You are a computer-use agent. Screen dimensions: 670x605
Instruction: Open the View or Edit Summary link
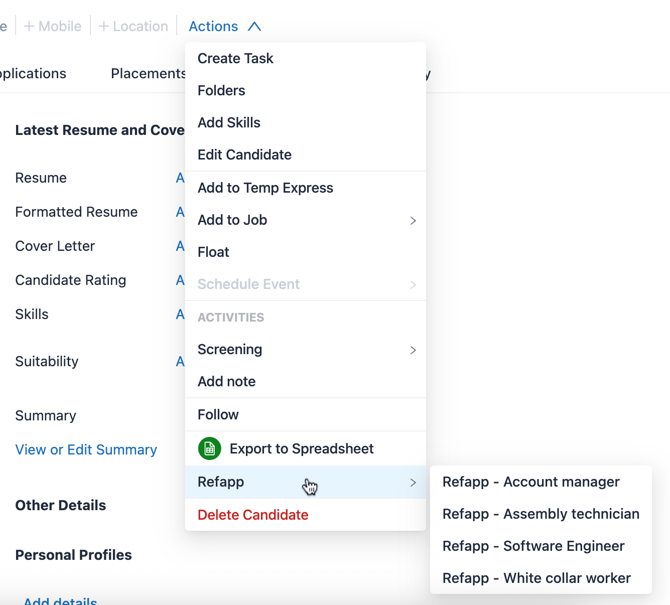pyautogui.click(x=86, y=449)
